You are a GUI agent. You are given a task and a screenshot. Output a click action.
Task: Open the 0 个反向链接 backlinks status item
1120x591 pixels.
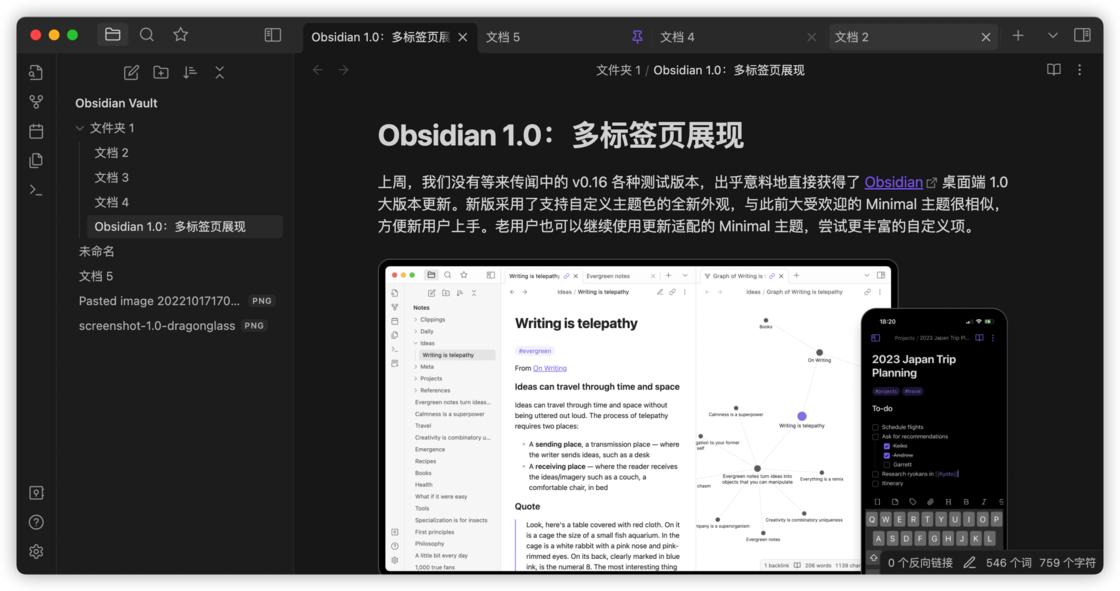click(920, 563)
